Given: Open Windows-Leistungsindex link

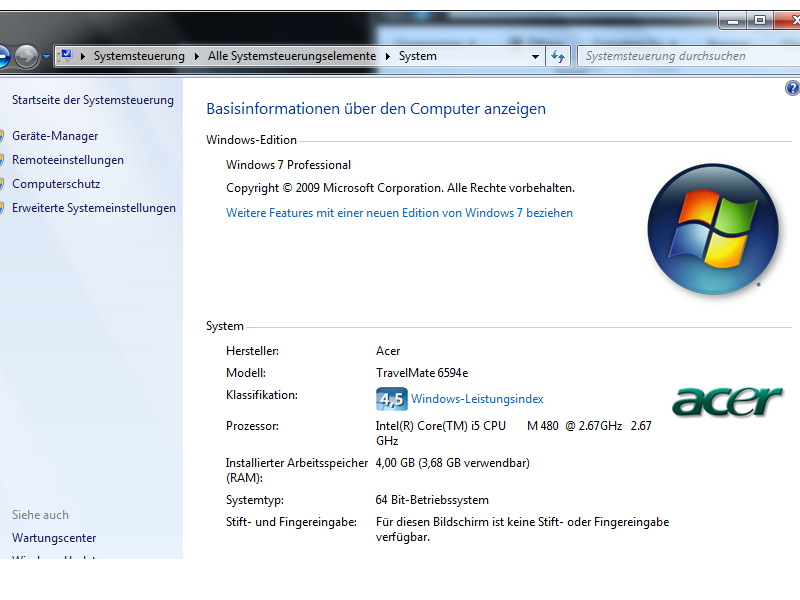Looking at the screenshot, I should pos(477,399).
